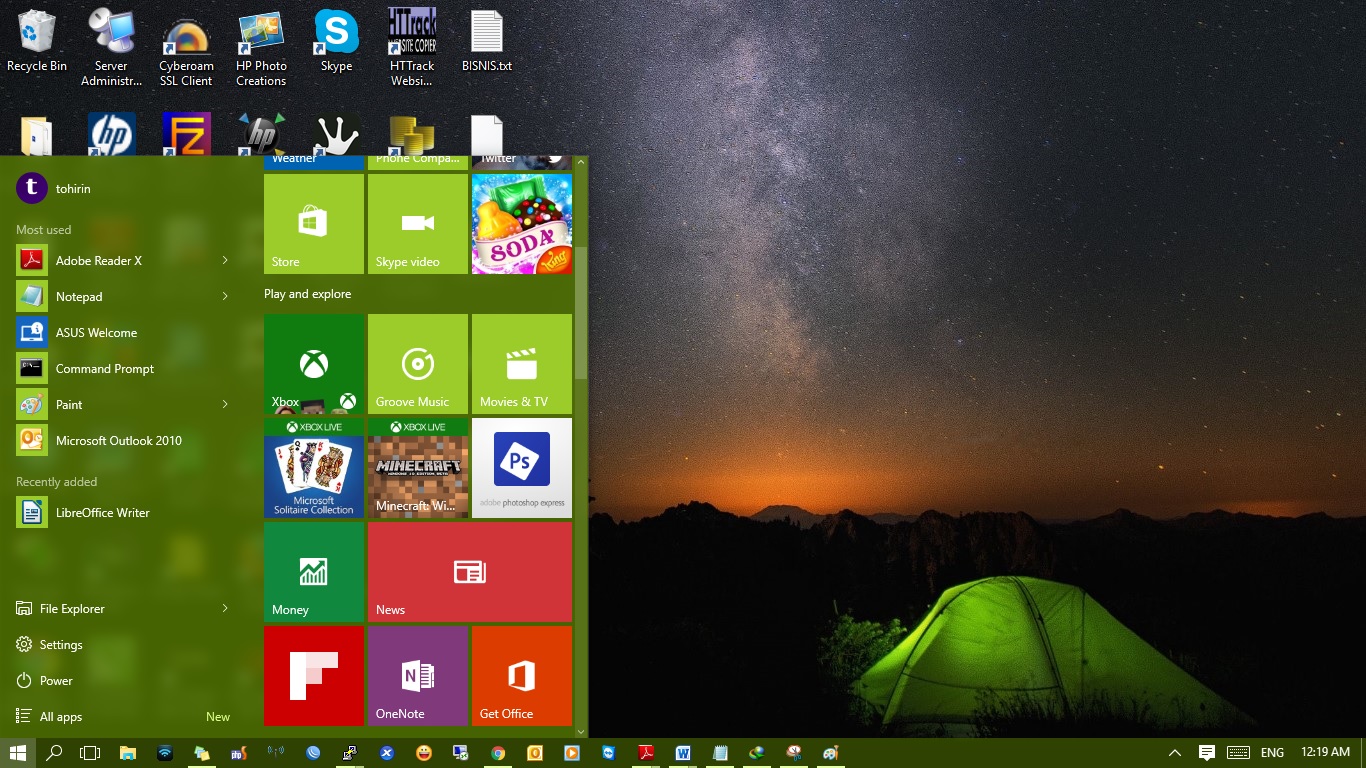
Task: Click File Explorer folder icon in taskbar
Action: coord(128,753)
